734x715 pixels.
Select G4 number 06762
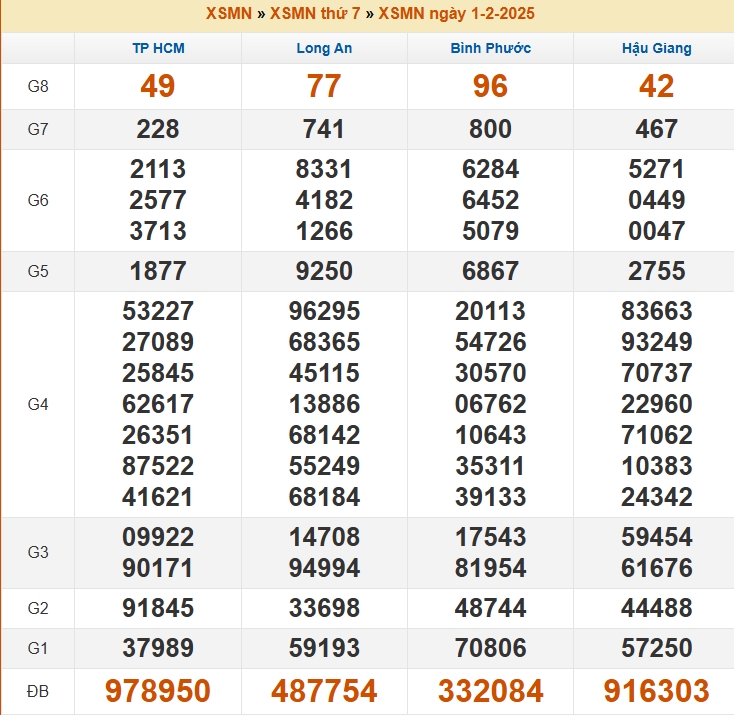click(x=490, y=404)
